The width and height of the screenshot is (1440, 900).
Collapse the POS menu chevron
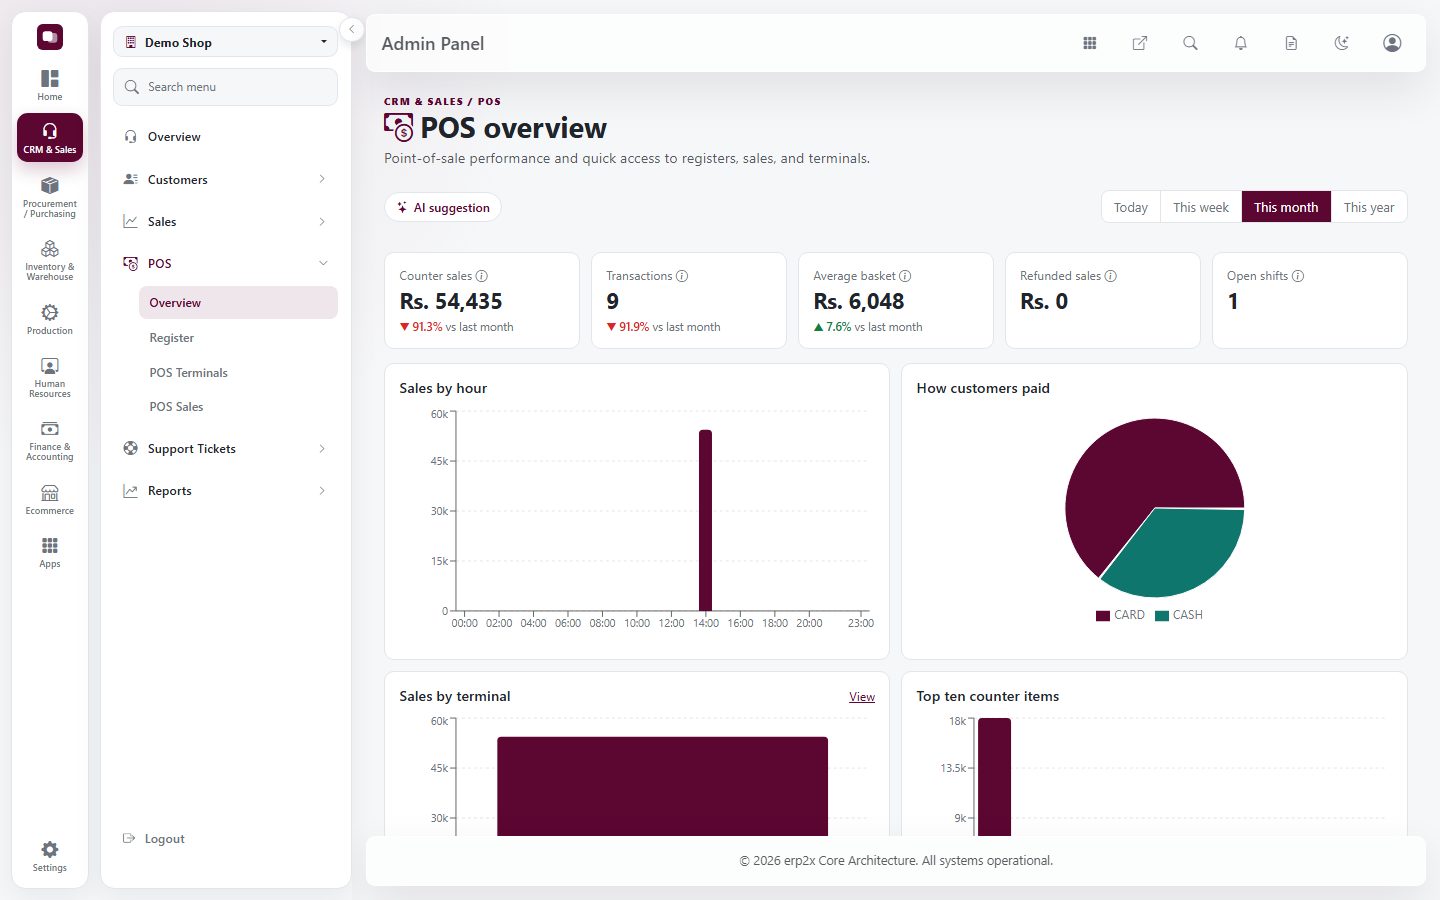[323, 263]
